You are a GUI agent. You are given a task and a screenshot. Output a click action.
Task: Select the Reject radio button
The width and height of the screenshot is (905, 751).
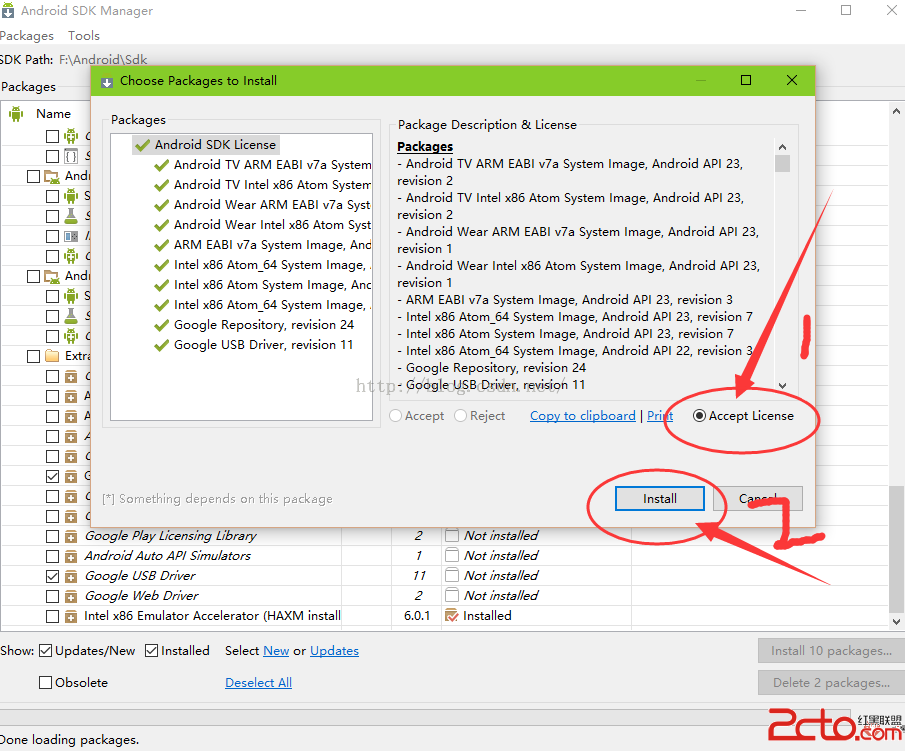[460, 416]
